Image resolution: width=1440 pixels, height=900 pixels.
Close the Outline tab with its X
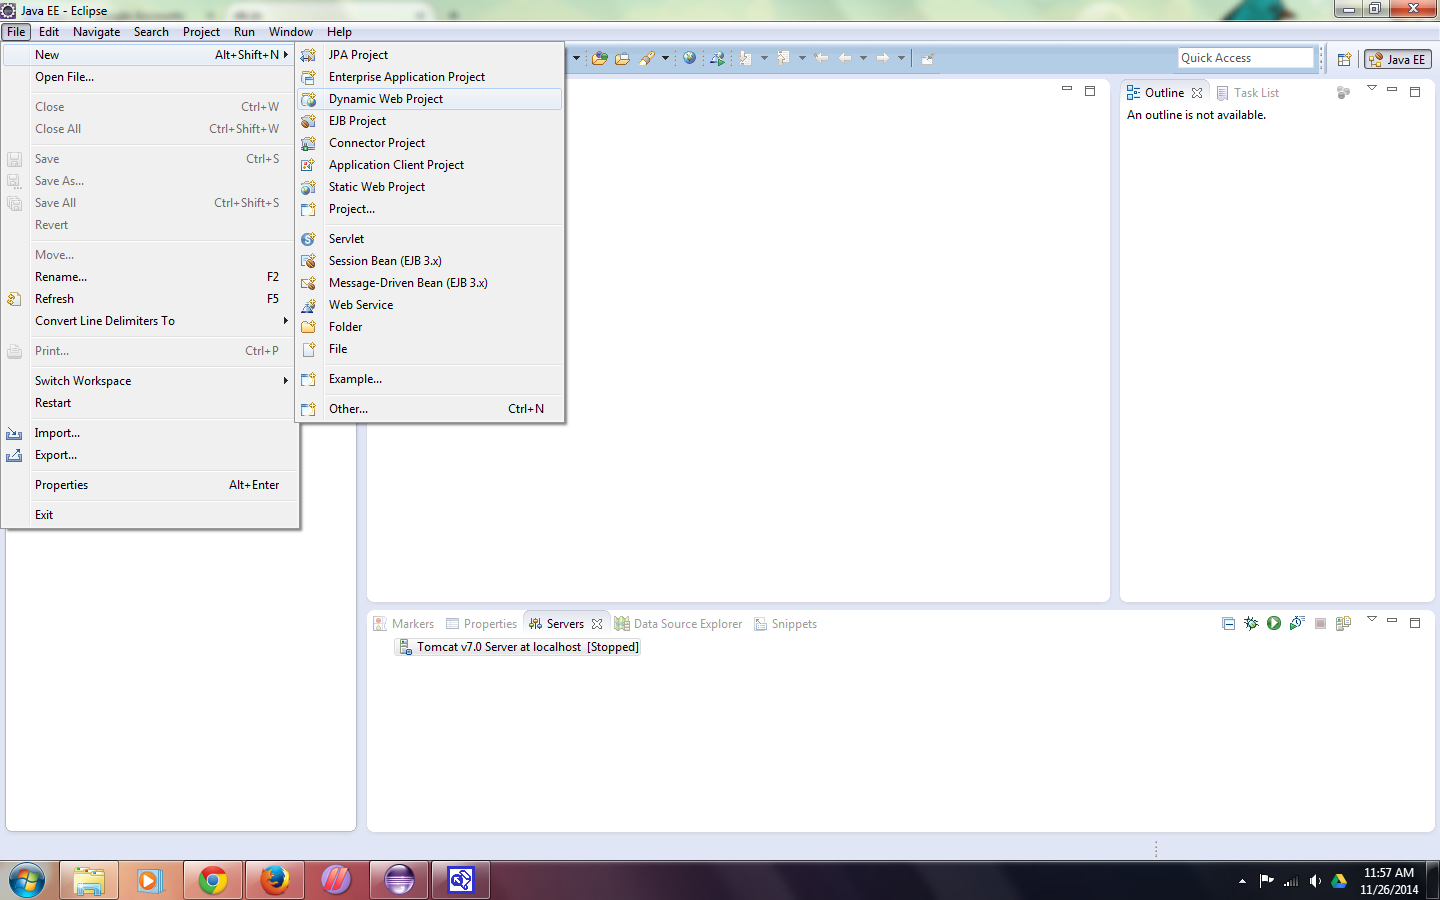pos(1197,93)
